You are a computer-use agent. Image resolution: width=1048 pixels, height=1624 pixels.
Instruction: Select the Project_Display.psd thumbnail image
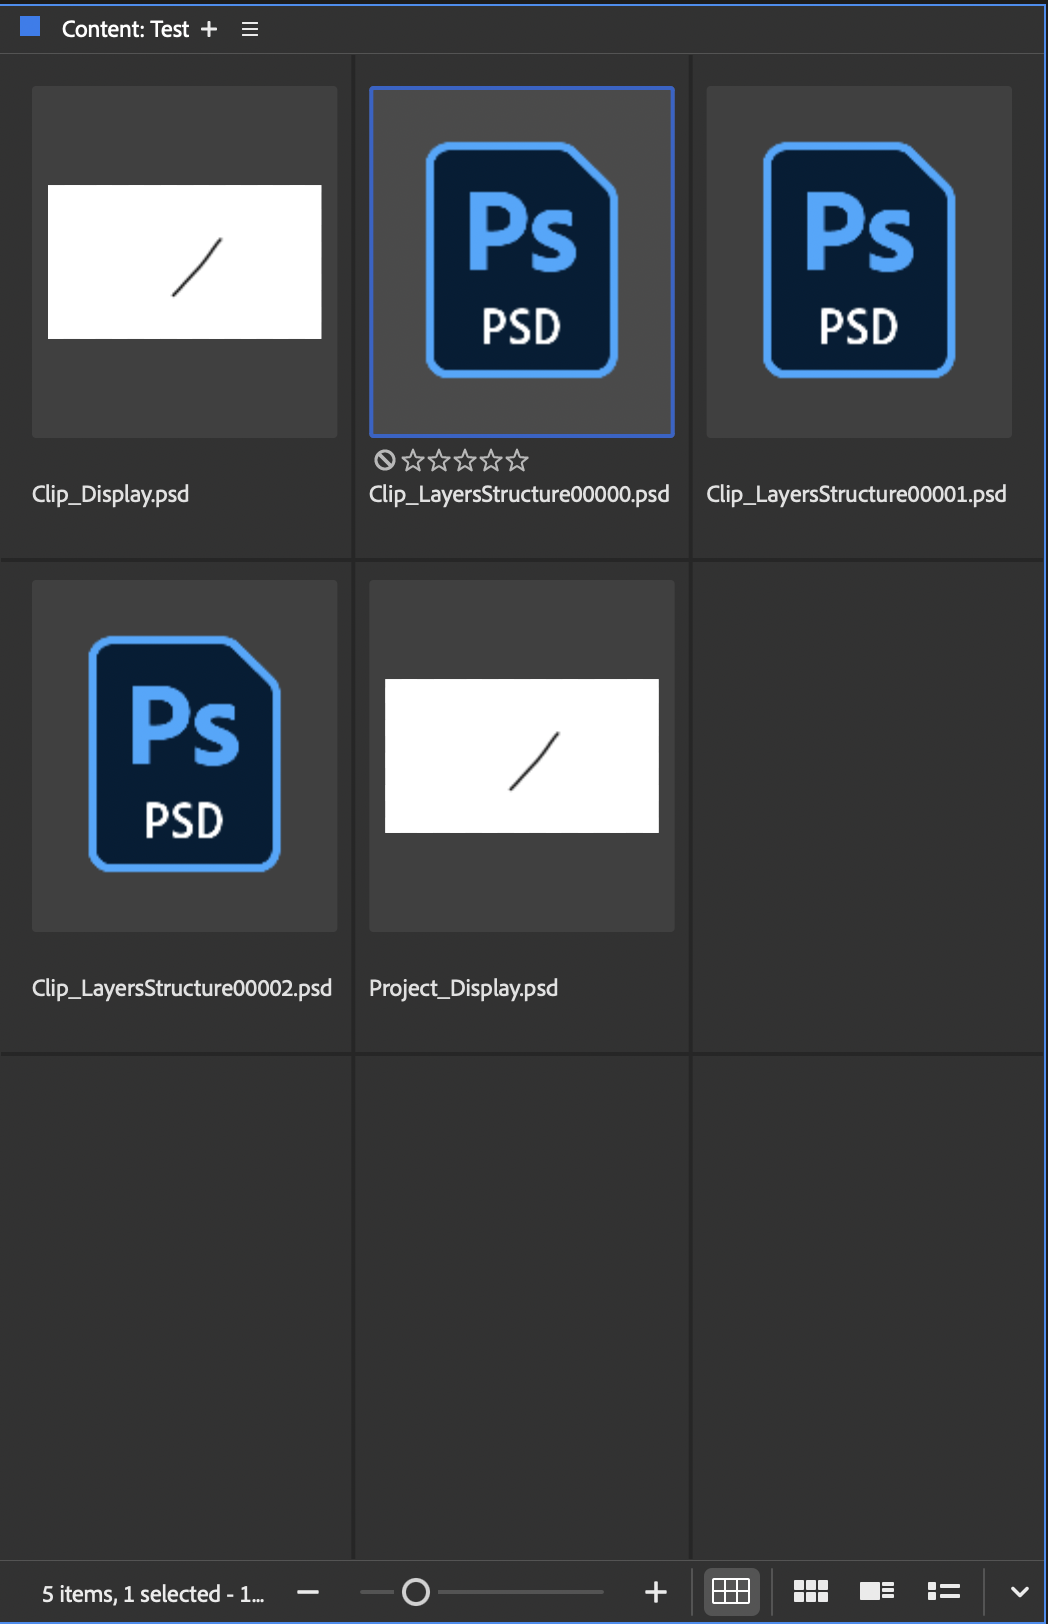tap(522, 756)
